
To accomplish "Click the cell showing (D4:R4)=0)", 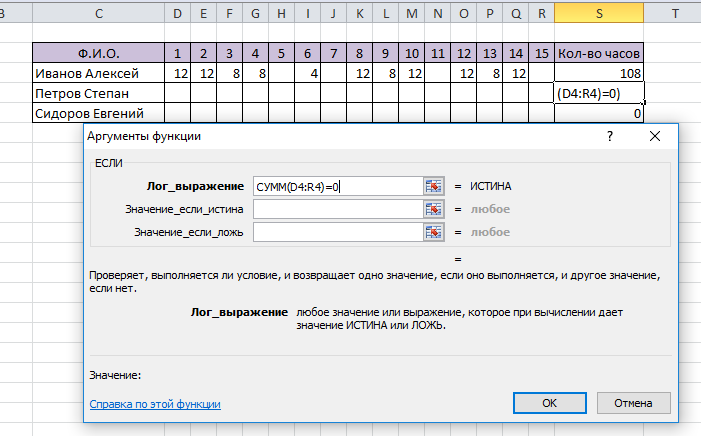I will click(x=599, y=93).
